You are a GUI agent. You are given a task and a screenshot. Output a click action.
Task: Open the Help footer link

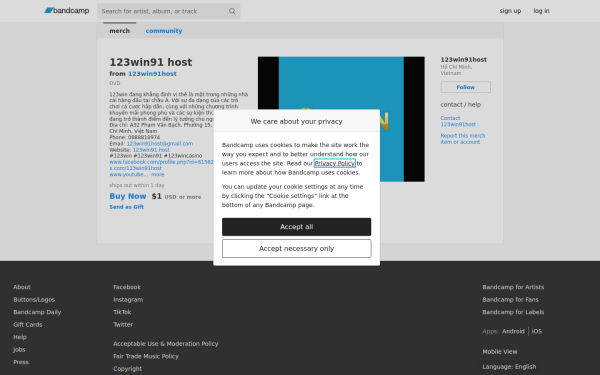20,337
